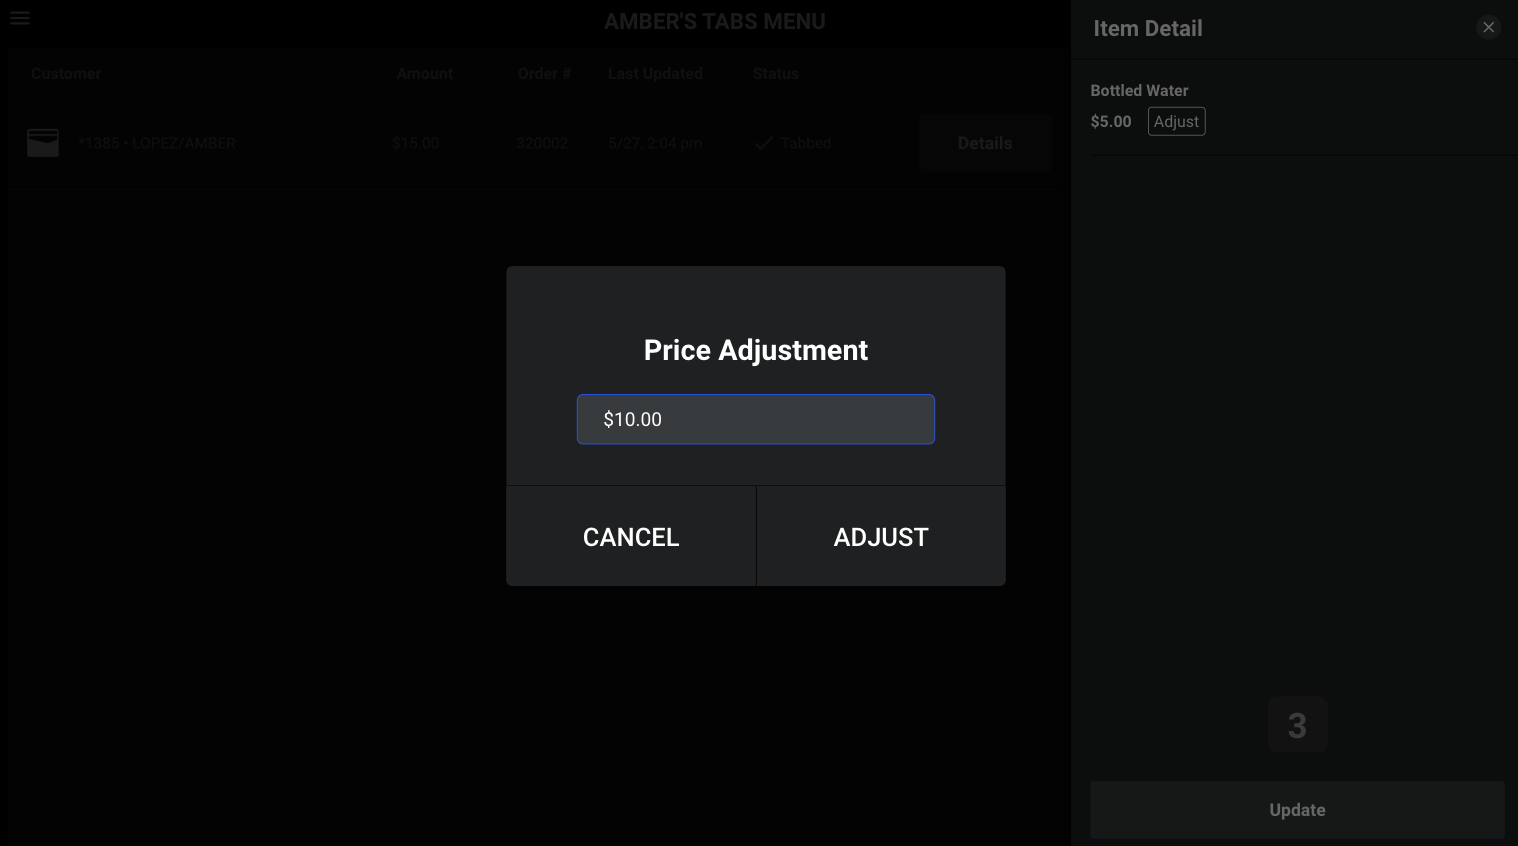Screen dimensions: 1518x846
Task: Click the Update button in Item Detail
Action: pos(1297,810)
